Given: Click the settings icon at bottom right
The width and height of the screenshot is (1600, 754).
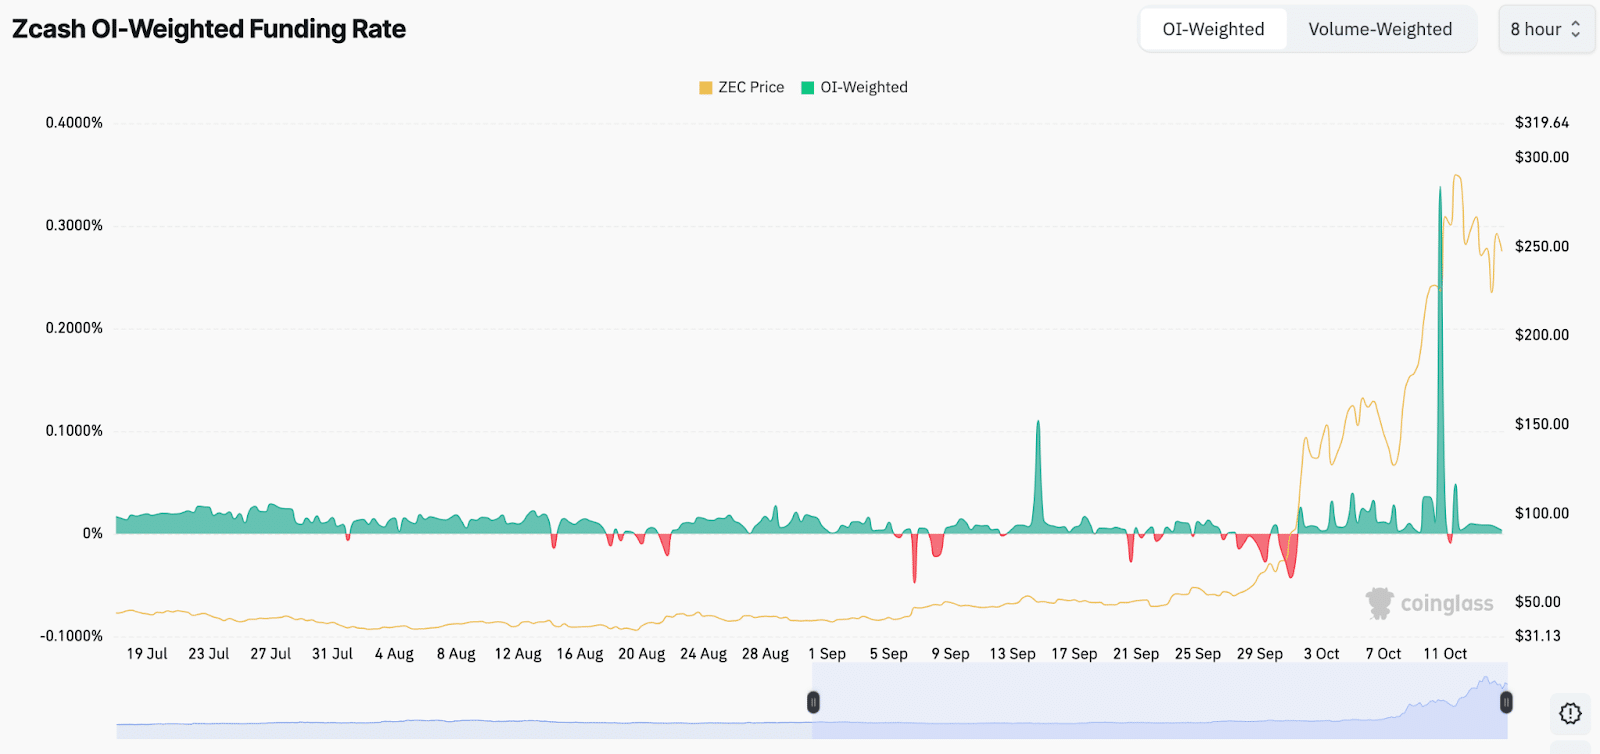Looking at the screenshot, I should (1570, 713).
